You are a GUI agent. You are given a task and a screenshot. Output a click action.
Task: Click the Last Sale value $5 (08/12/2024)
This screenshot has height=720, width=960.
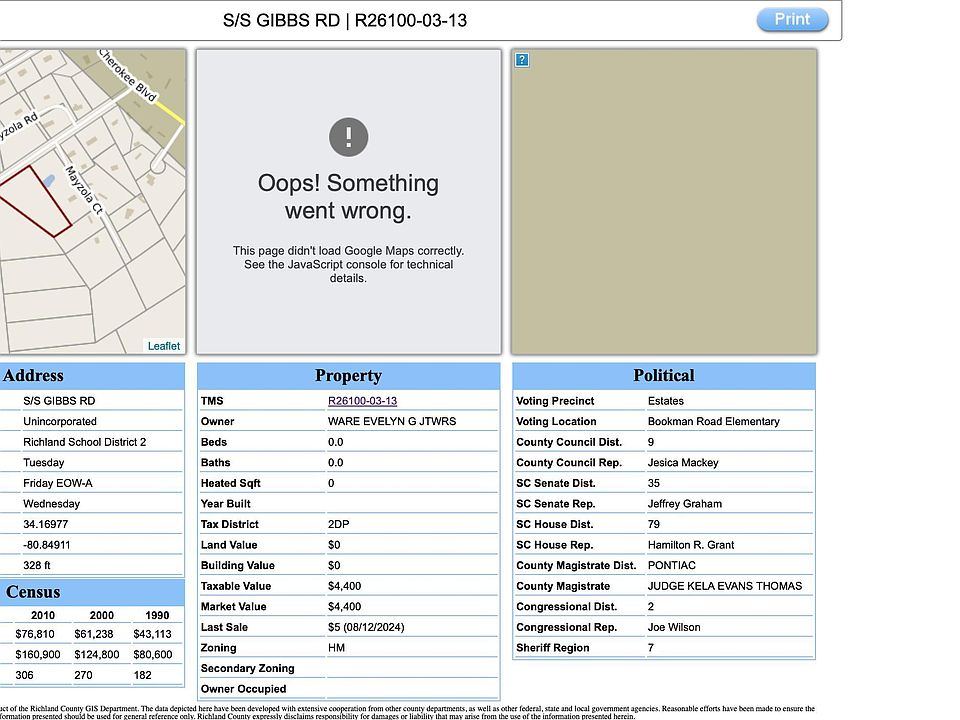[x=366, y=628]
